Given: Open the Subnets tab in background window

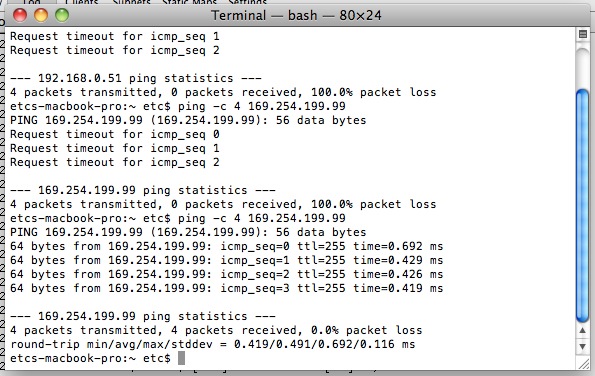Looking at the screenshot, I should coord(131,2).
